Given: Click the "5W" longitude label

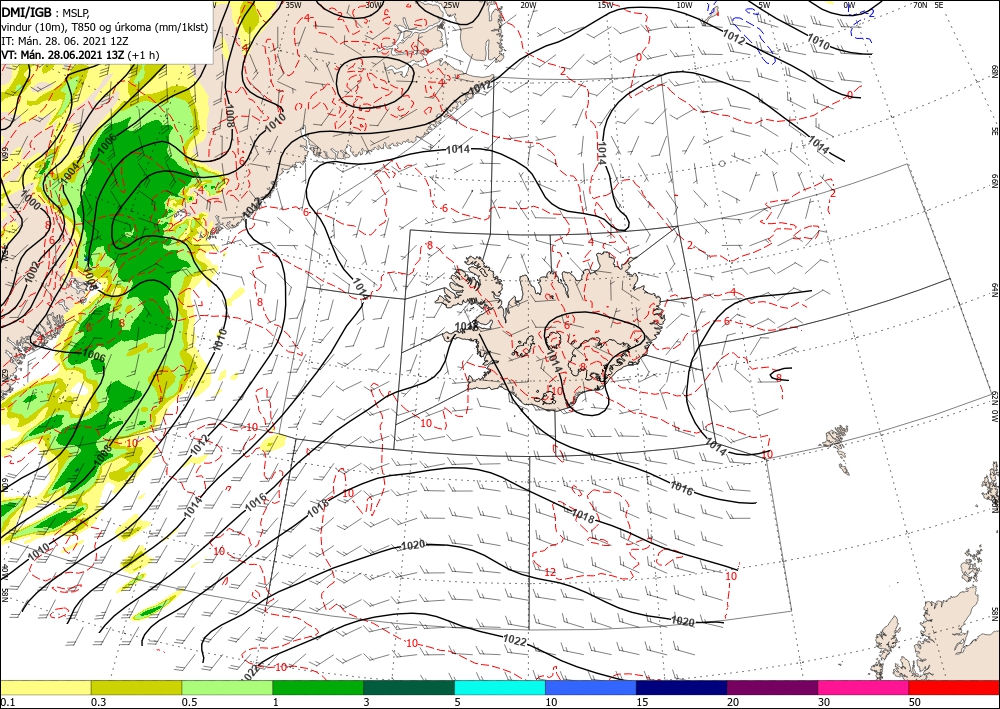Looking at the screenshot, I should click(x=764, y=5).
